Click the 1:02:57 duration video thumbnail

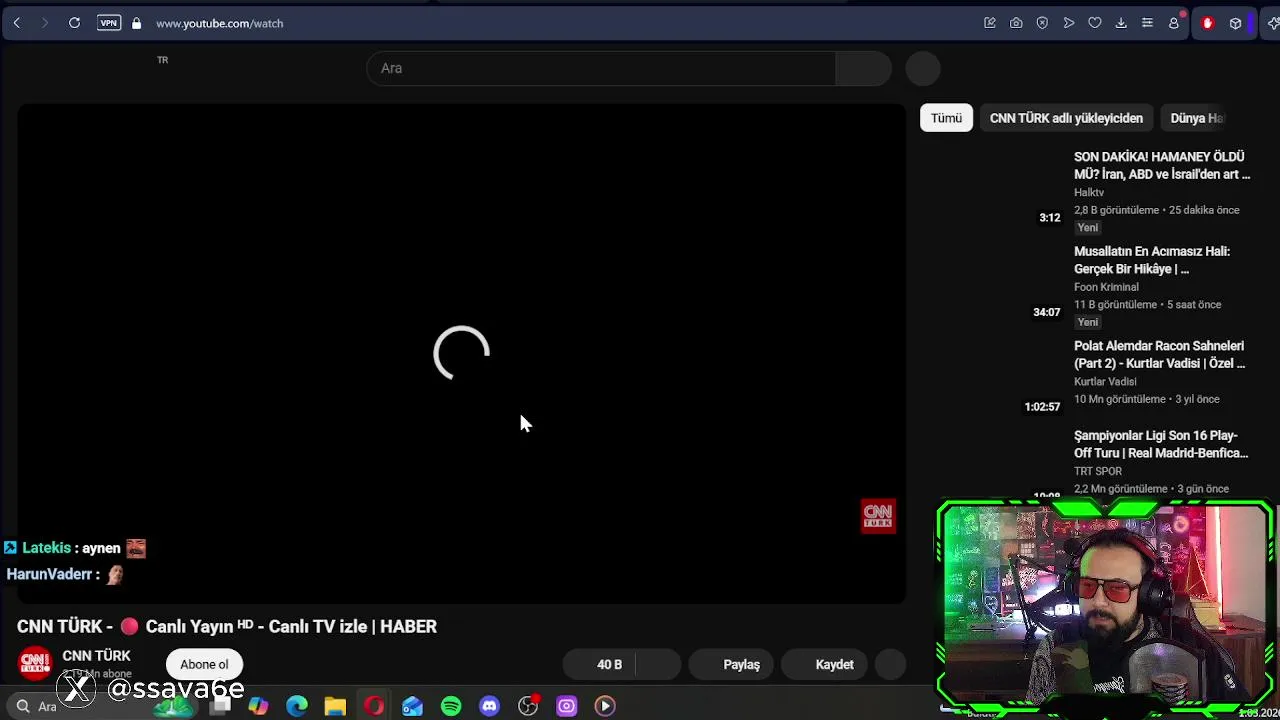[x=992, y=377]
